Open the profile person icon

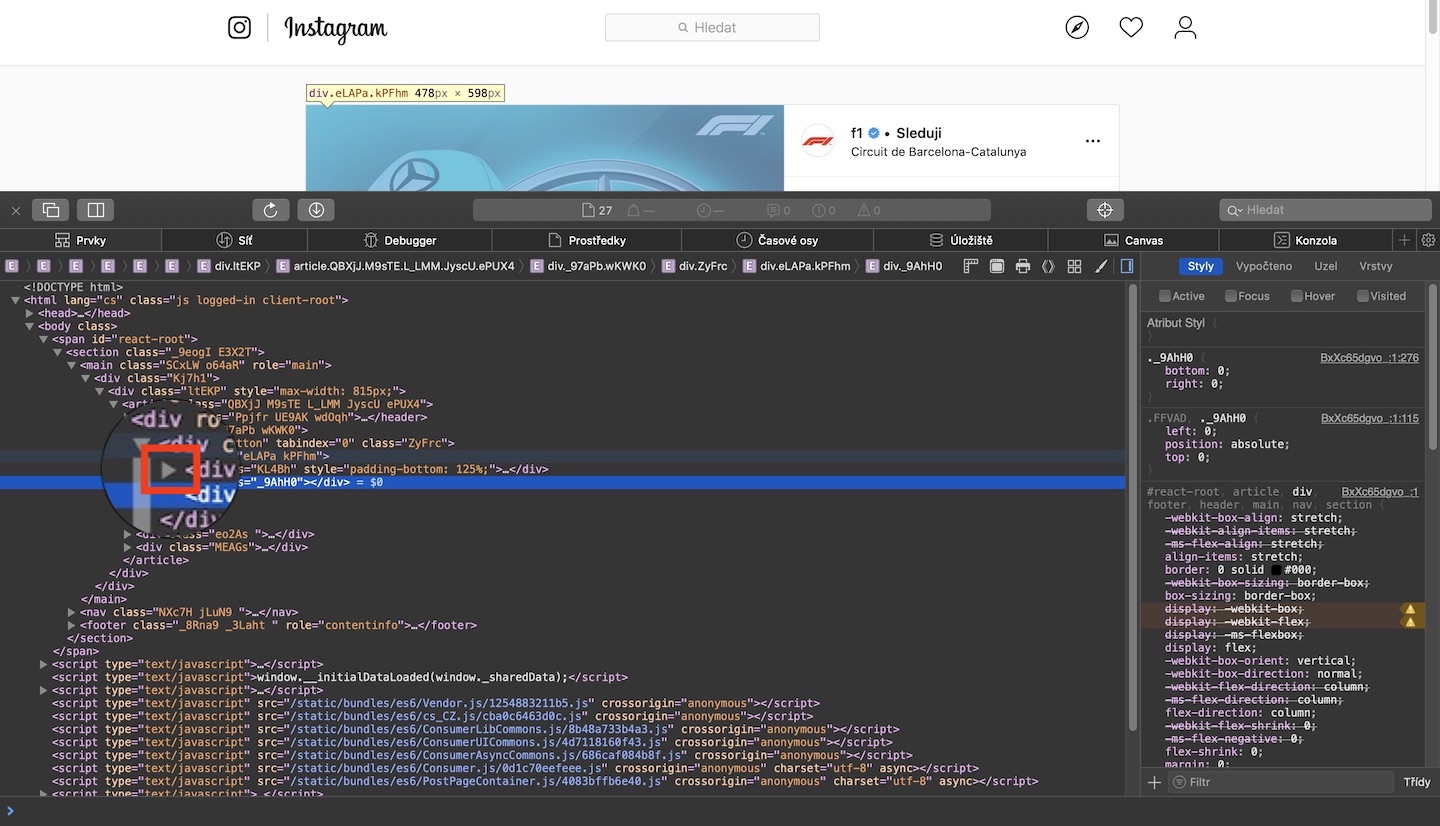[x=1185, y=28]
